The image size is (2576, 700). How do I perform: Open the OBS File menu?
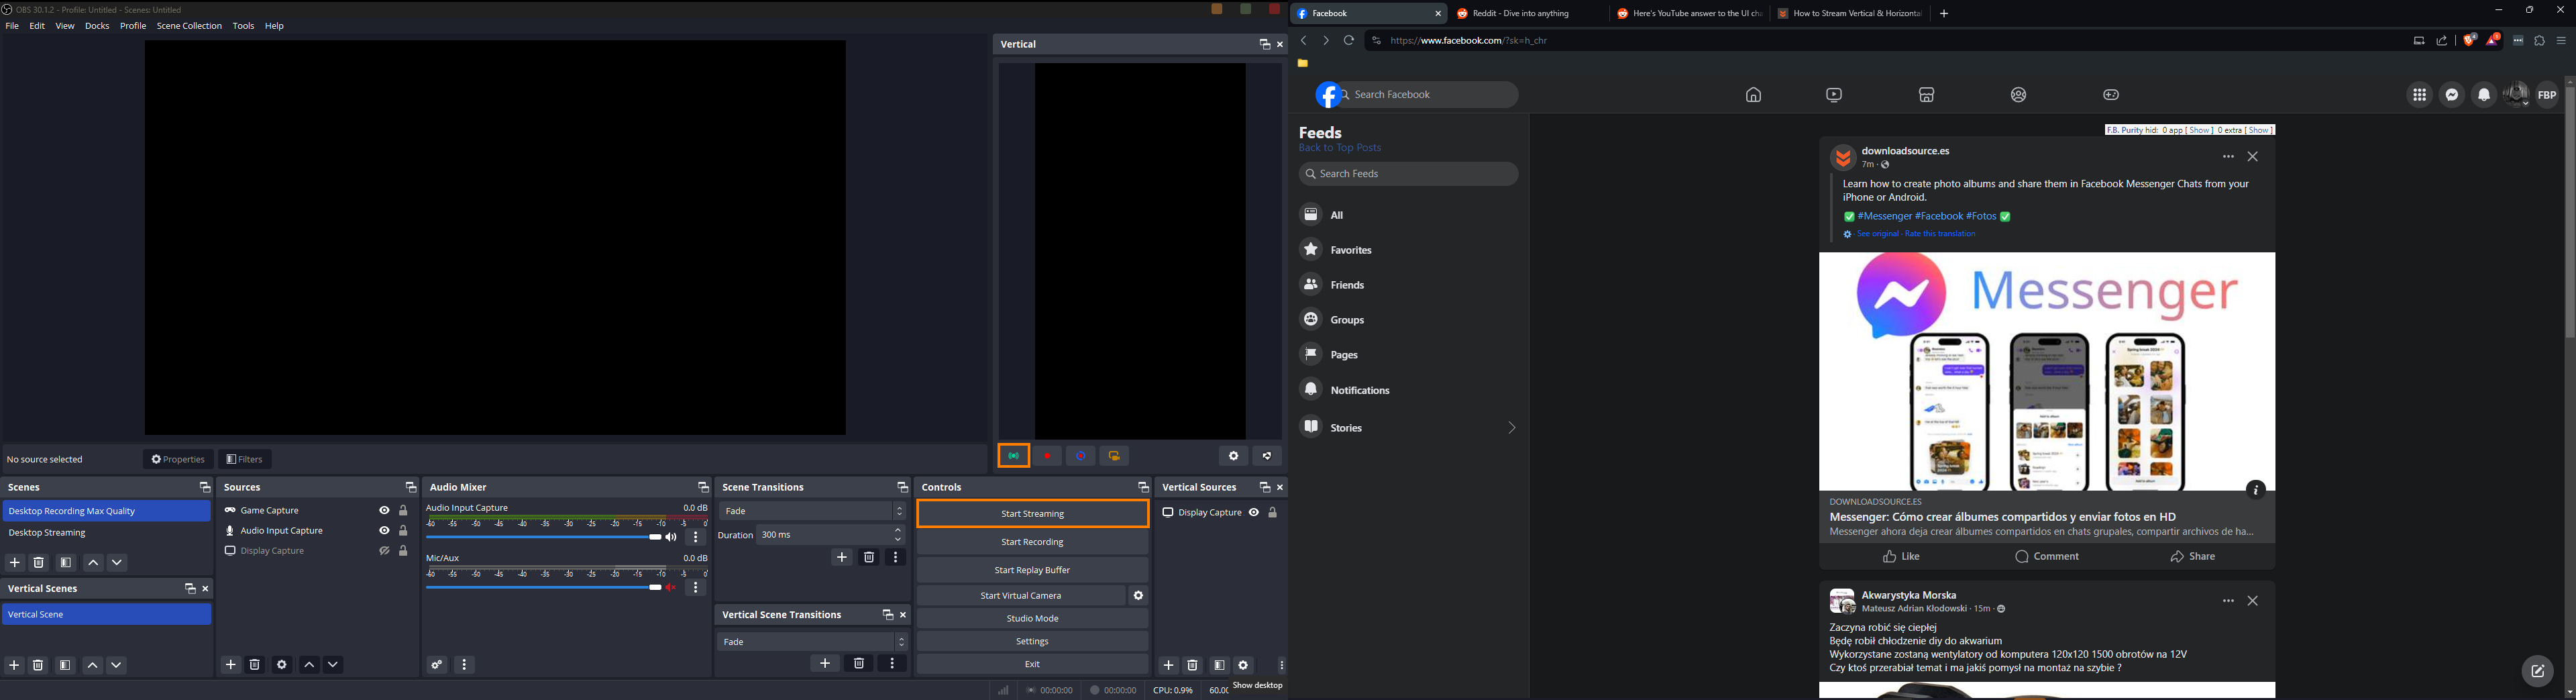[12, 26]
